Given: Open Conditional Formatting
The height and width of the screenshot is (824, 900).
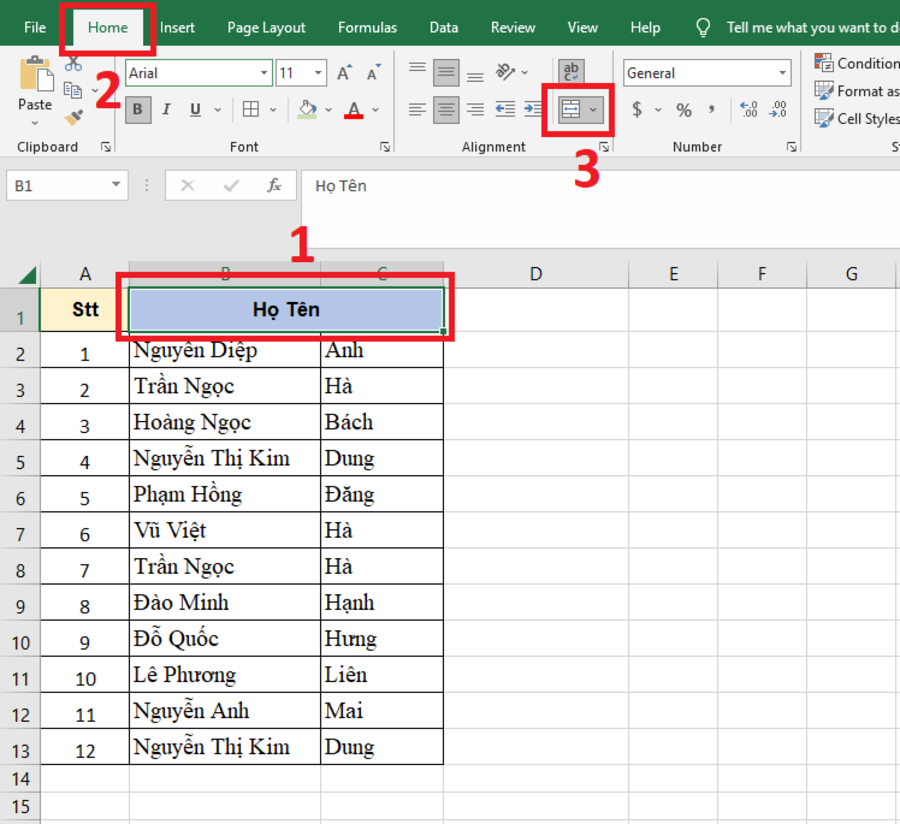Looking at the screenshot, I should click(856, 63).
